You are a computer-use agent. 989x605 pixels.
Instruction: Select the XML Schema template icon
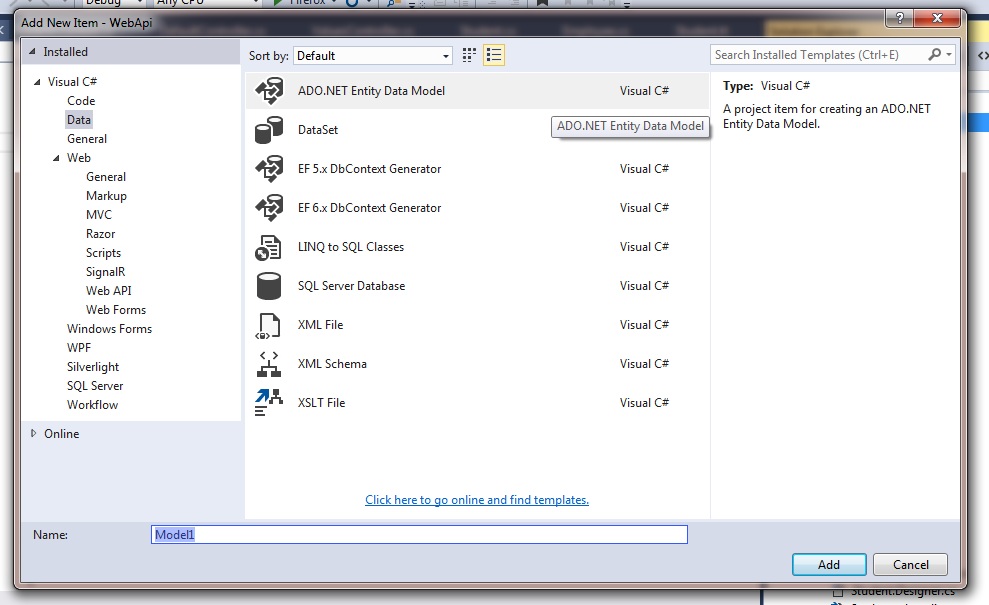(269, 364)
